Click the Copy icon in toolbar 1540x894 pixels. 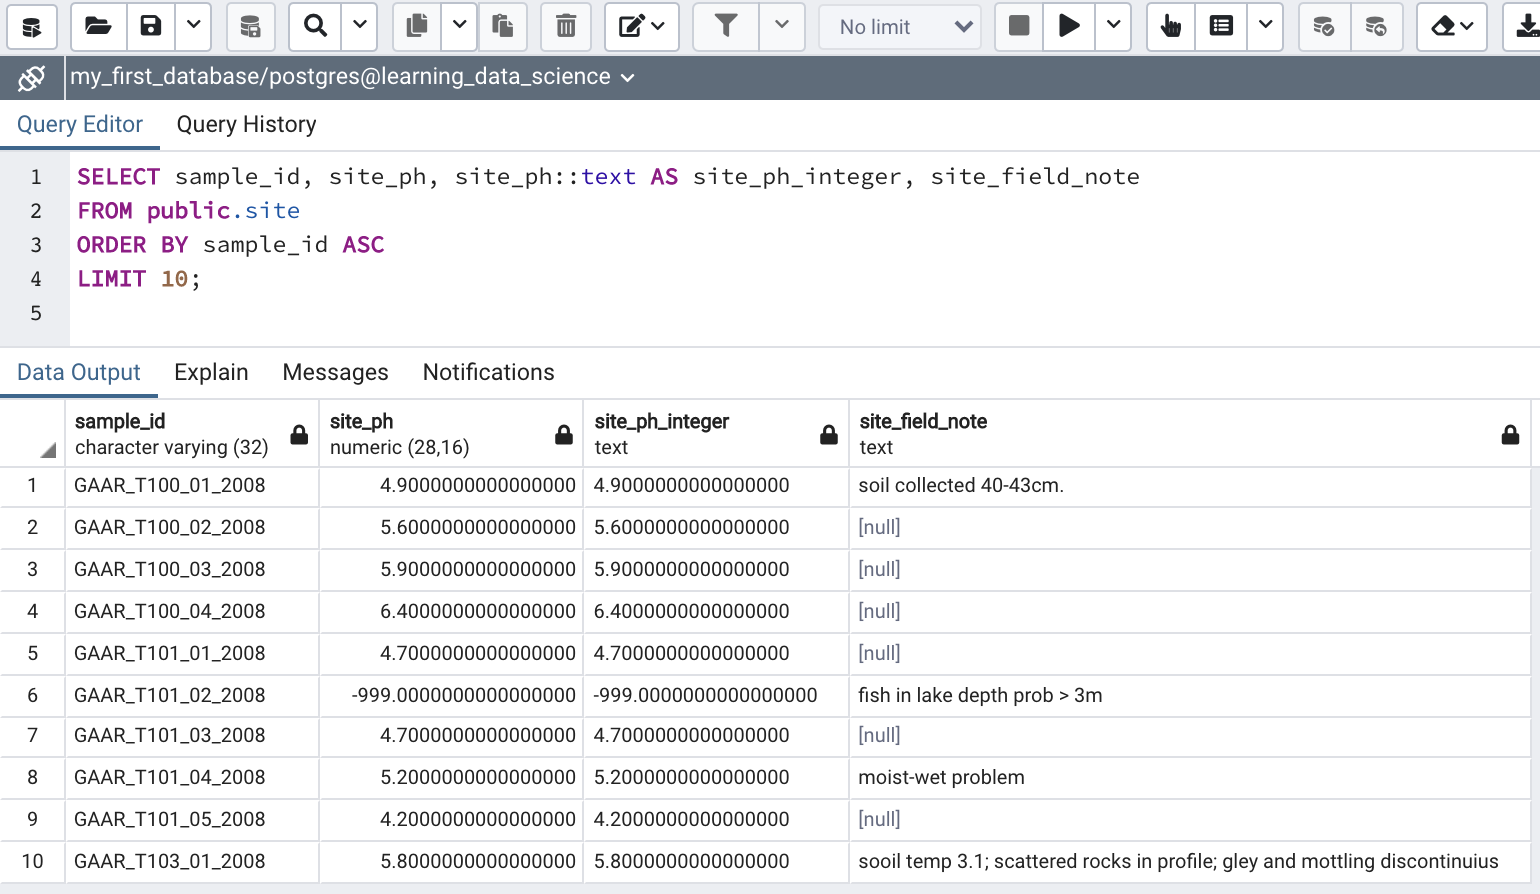(x=417, y=27)
